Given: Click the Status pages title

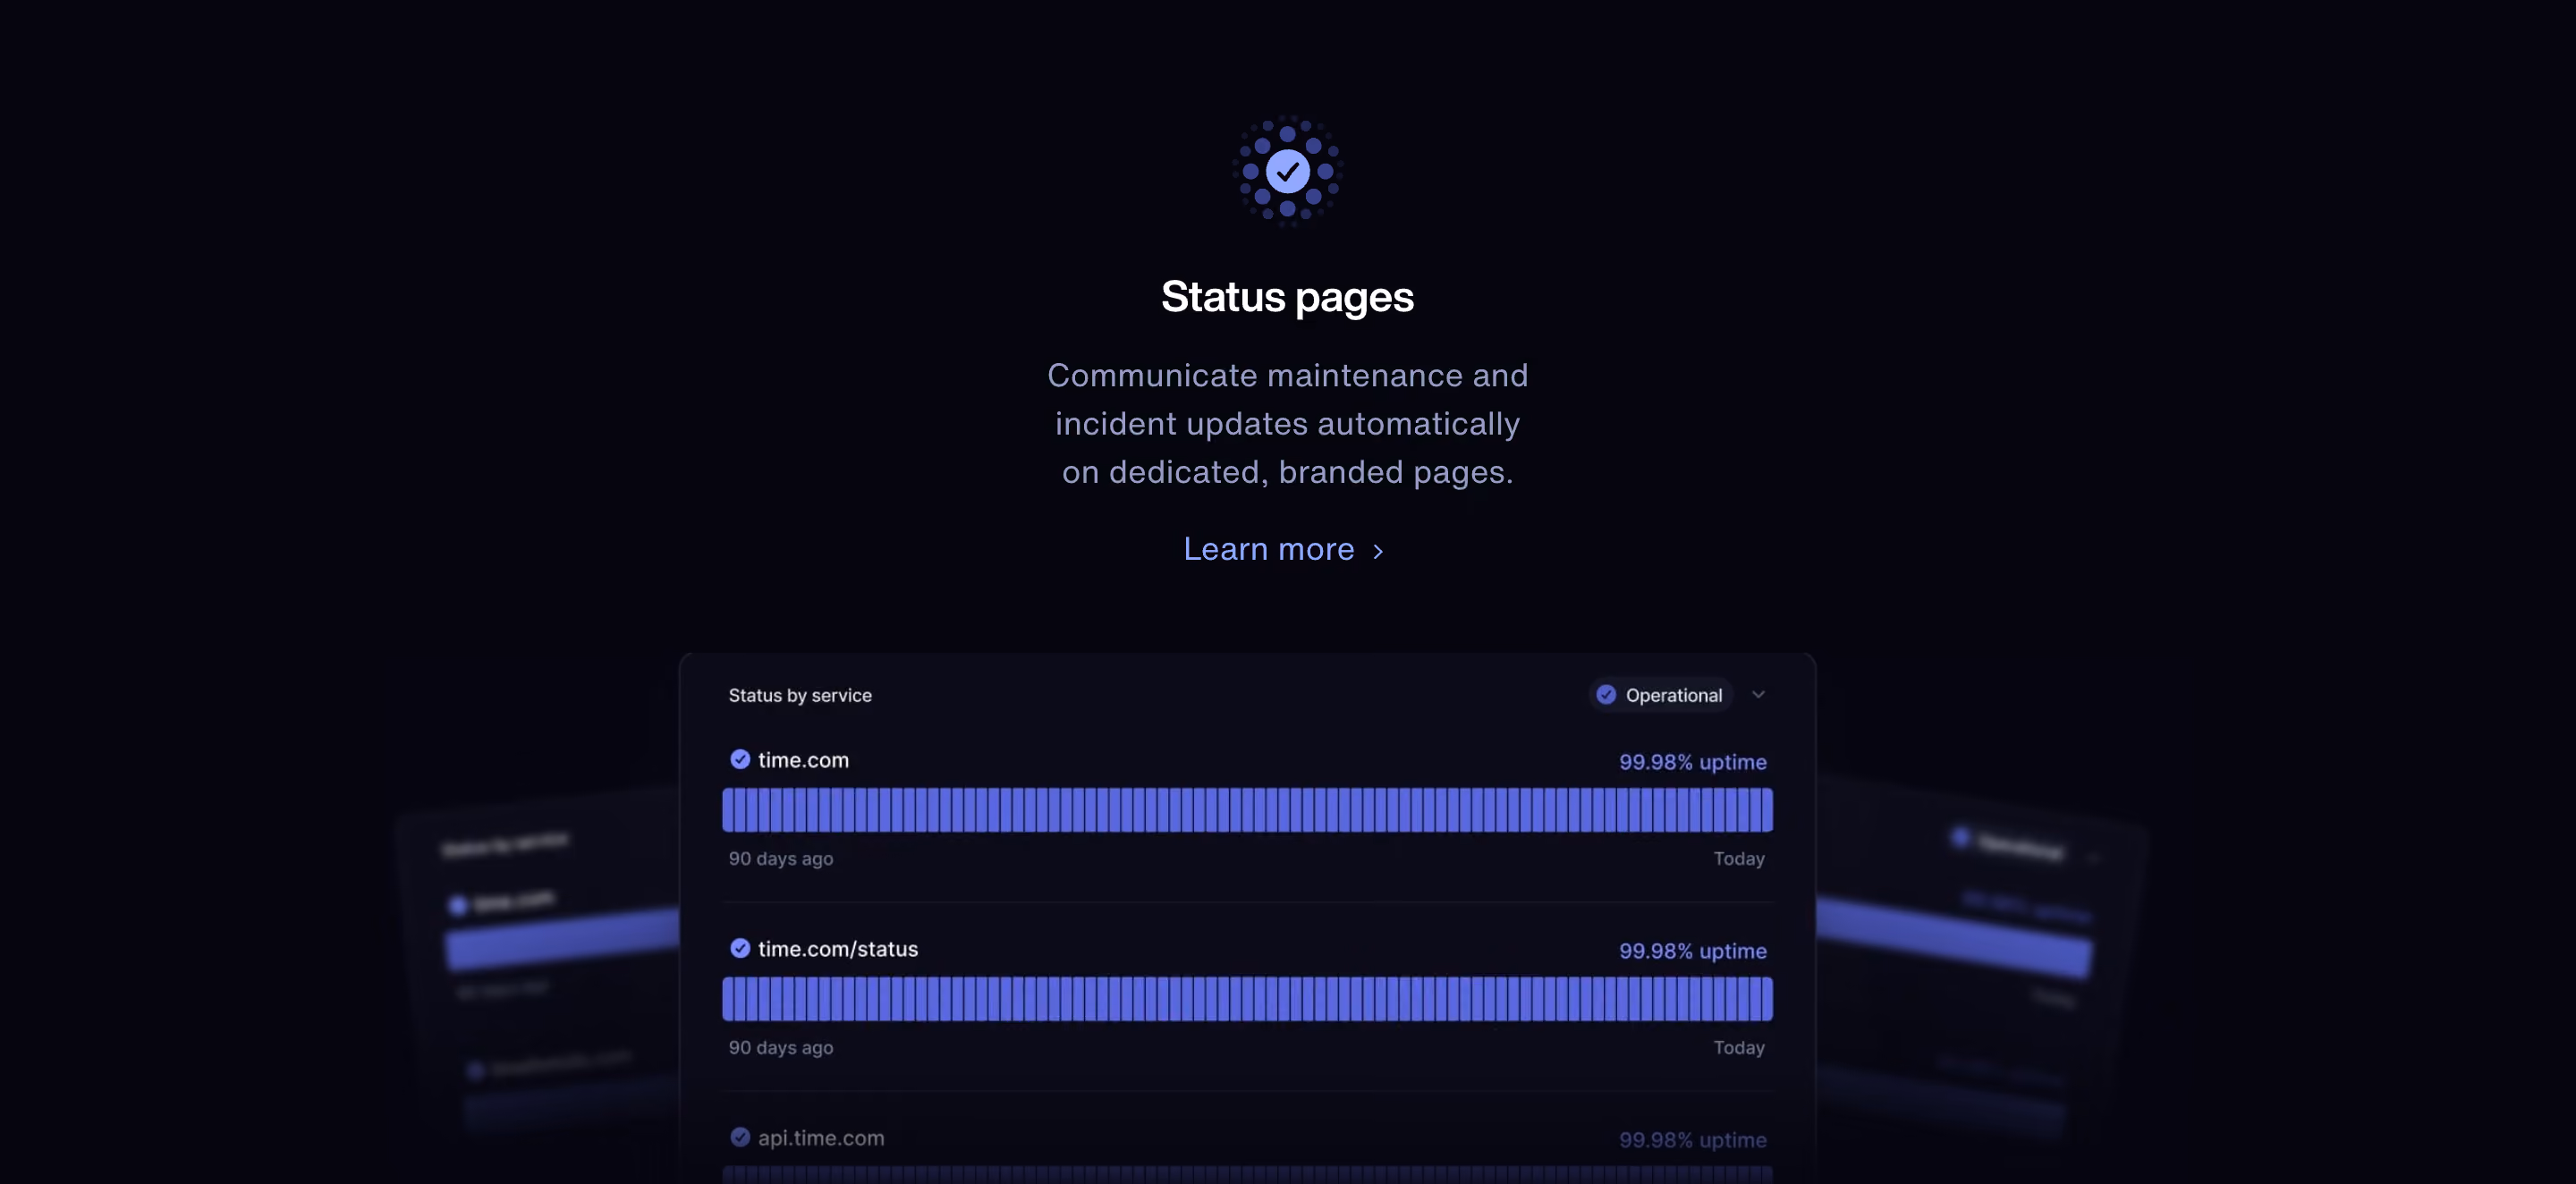Looking at the screenshot, I should 1287,297.
